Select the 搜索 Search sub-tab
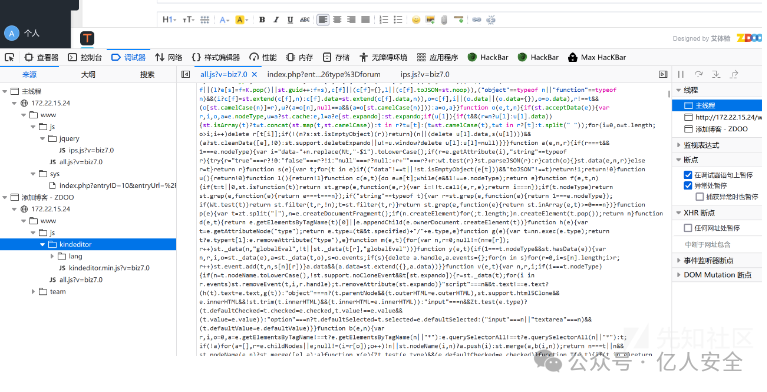This screenshot has width=767, height=392. (x=147, y=74)
